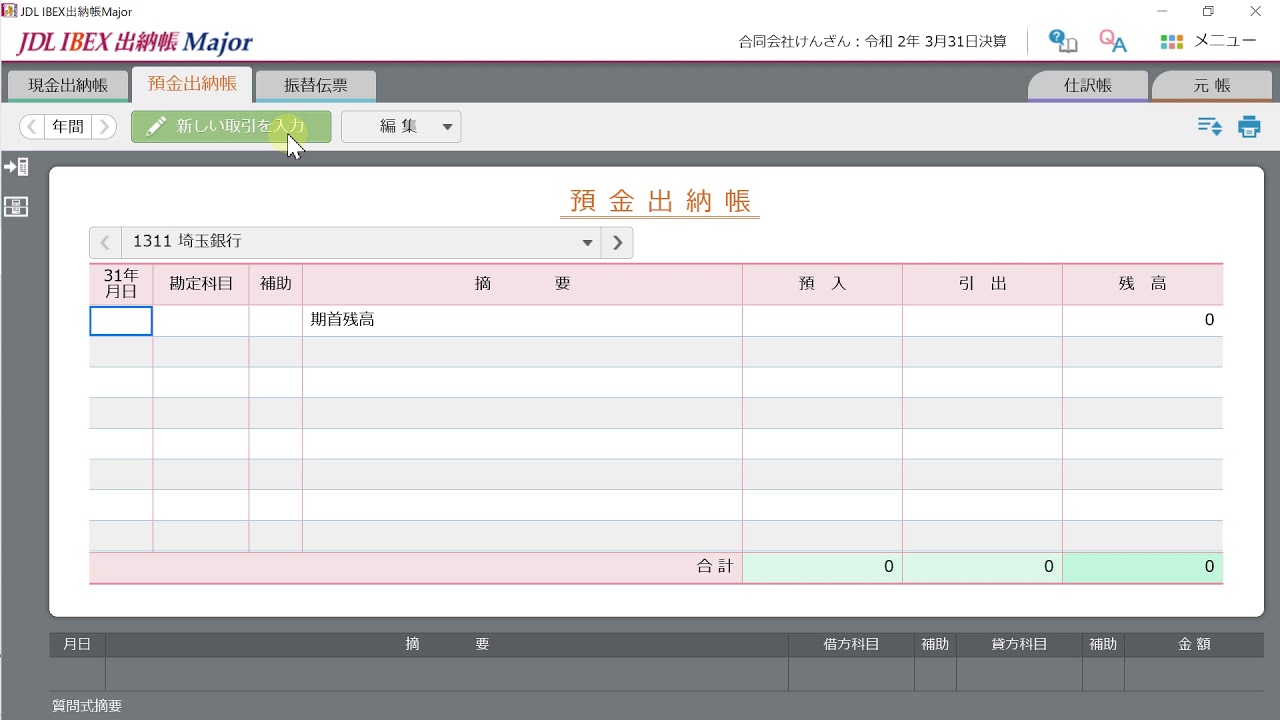Viewport: 1280px width, 720px height.
Task: Open the メニュー grid menu
Action: pyautogui.click(x=1208, y=41)
